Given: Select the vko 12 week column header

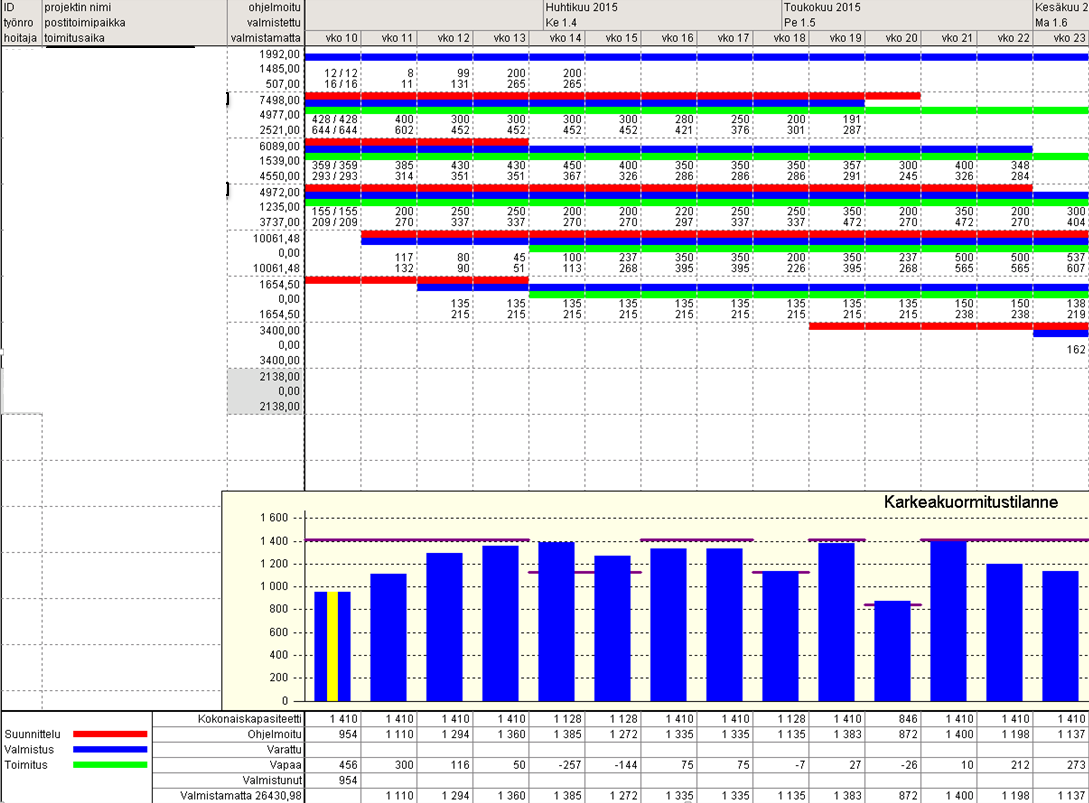Looking at the screenshot, I should (445, 38).
